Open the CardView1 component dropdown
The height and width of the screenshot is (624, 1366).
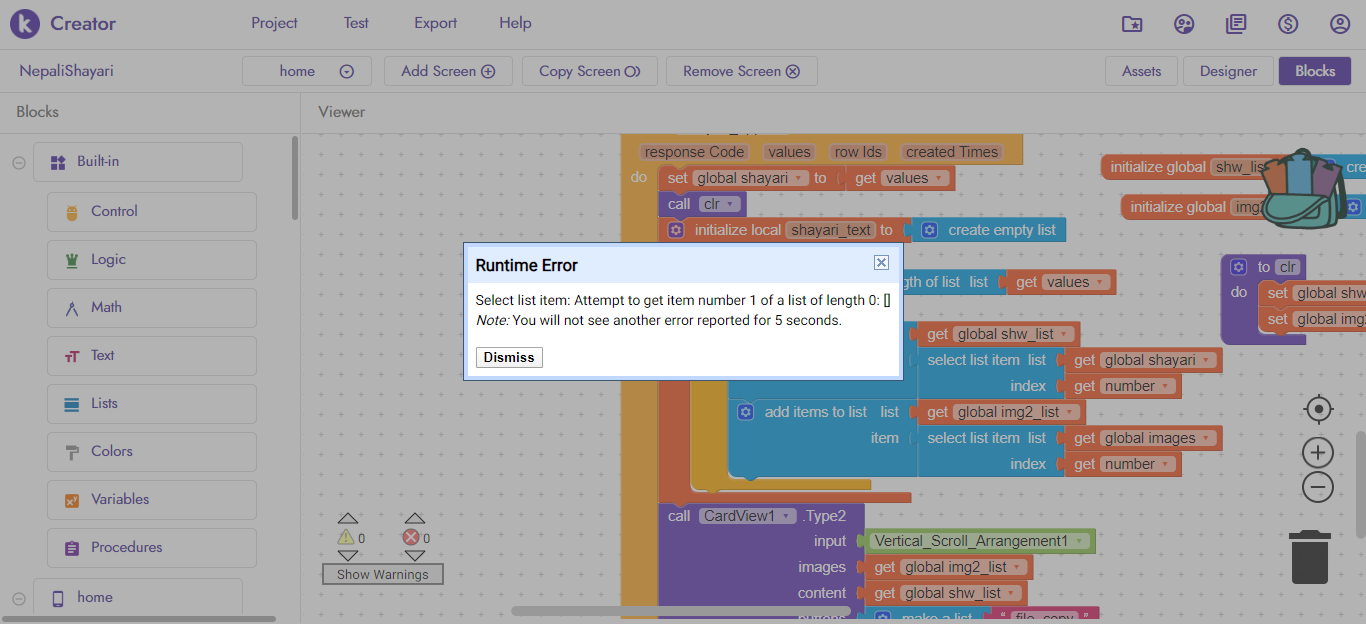(x=746, y=516)
